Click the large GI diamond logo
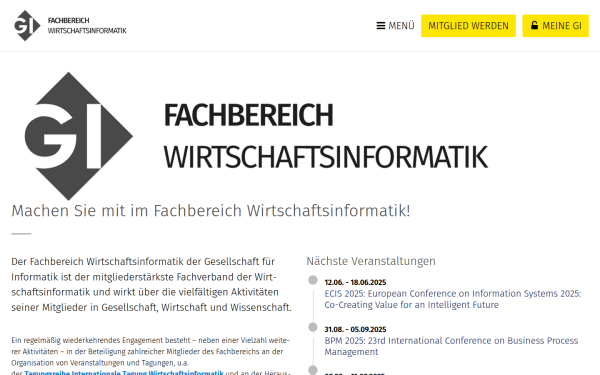 [79, 136]
